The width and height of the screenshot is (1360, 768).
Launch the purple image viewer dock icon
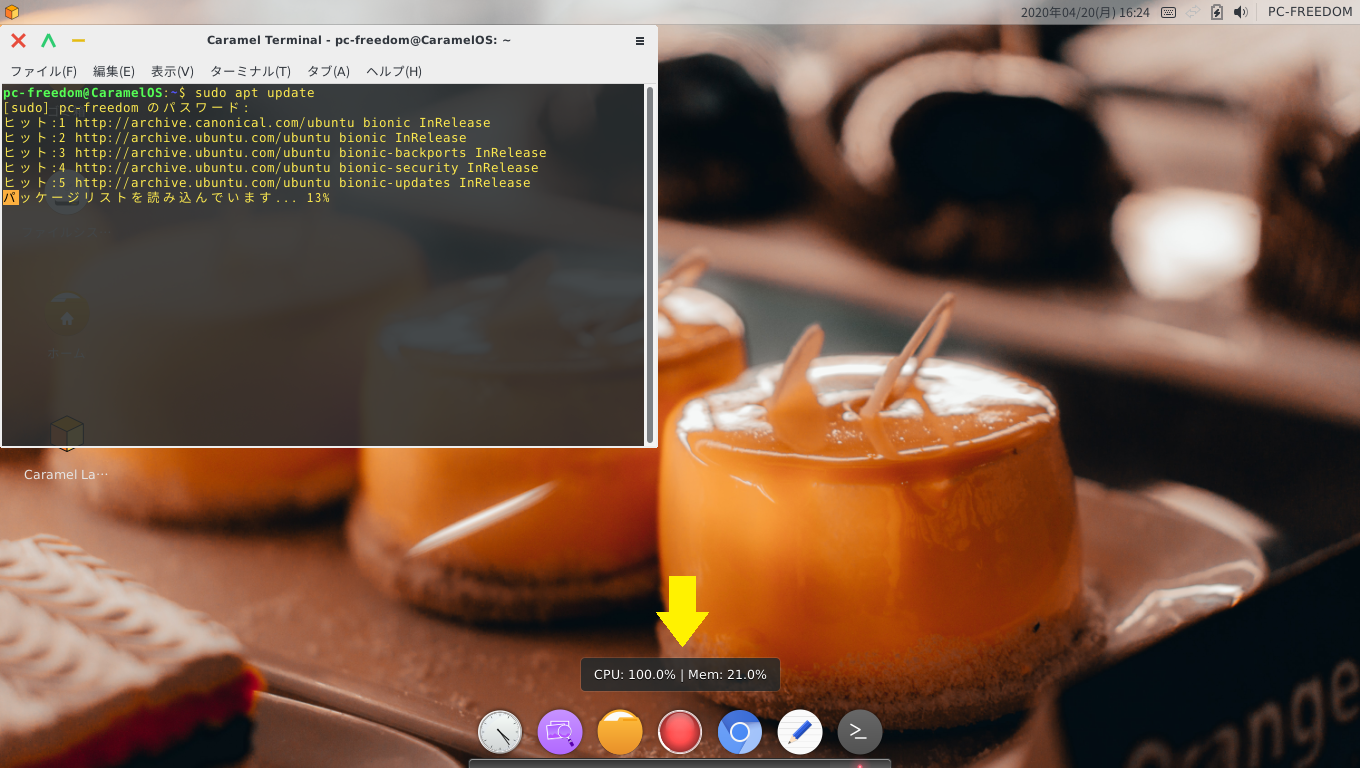coord(560,732)
